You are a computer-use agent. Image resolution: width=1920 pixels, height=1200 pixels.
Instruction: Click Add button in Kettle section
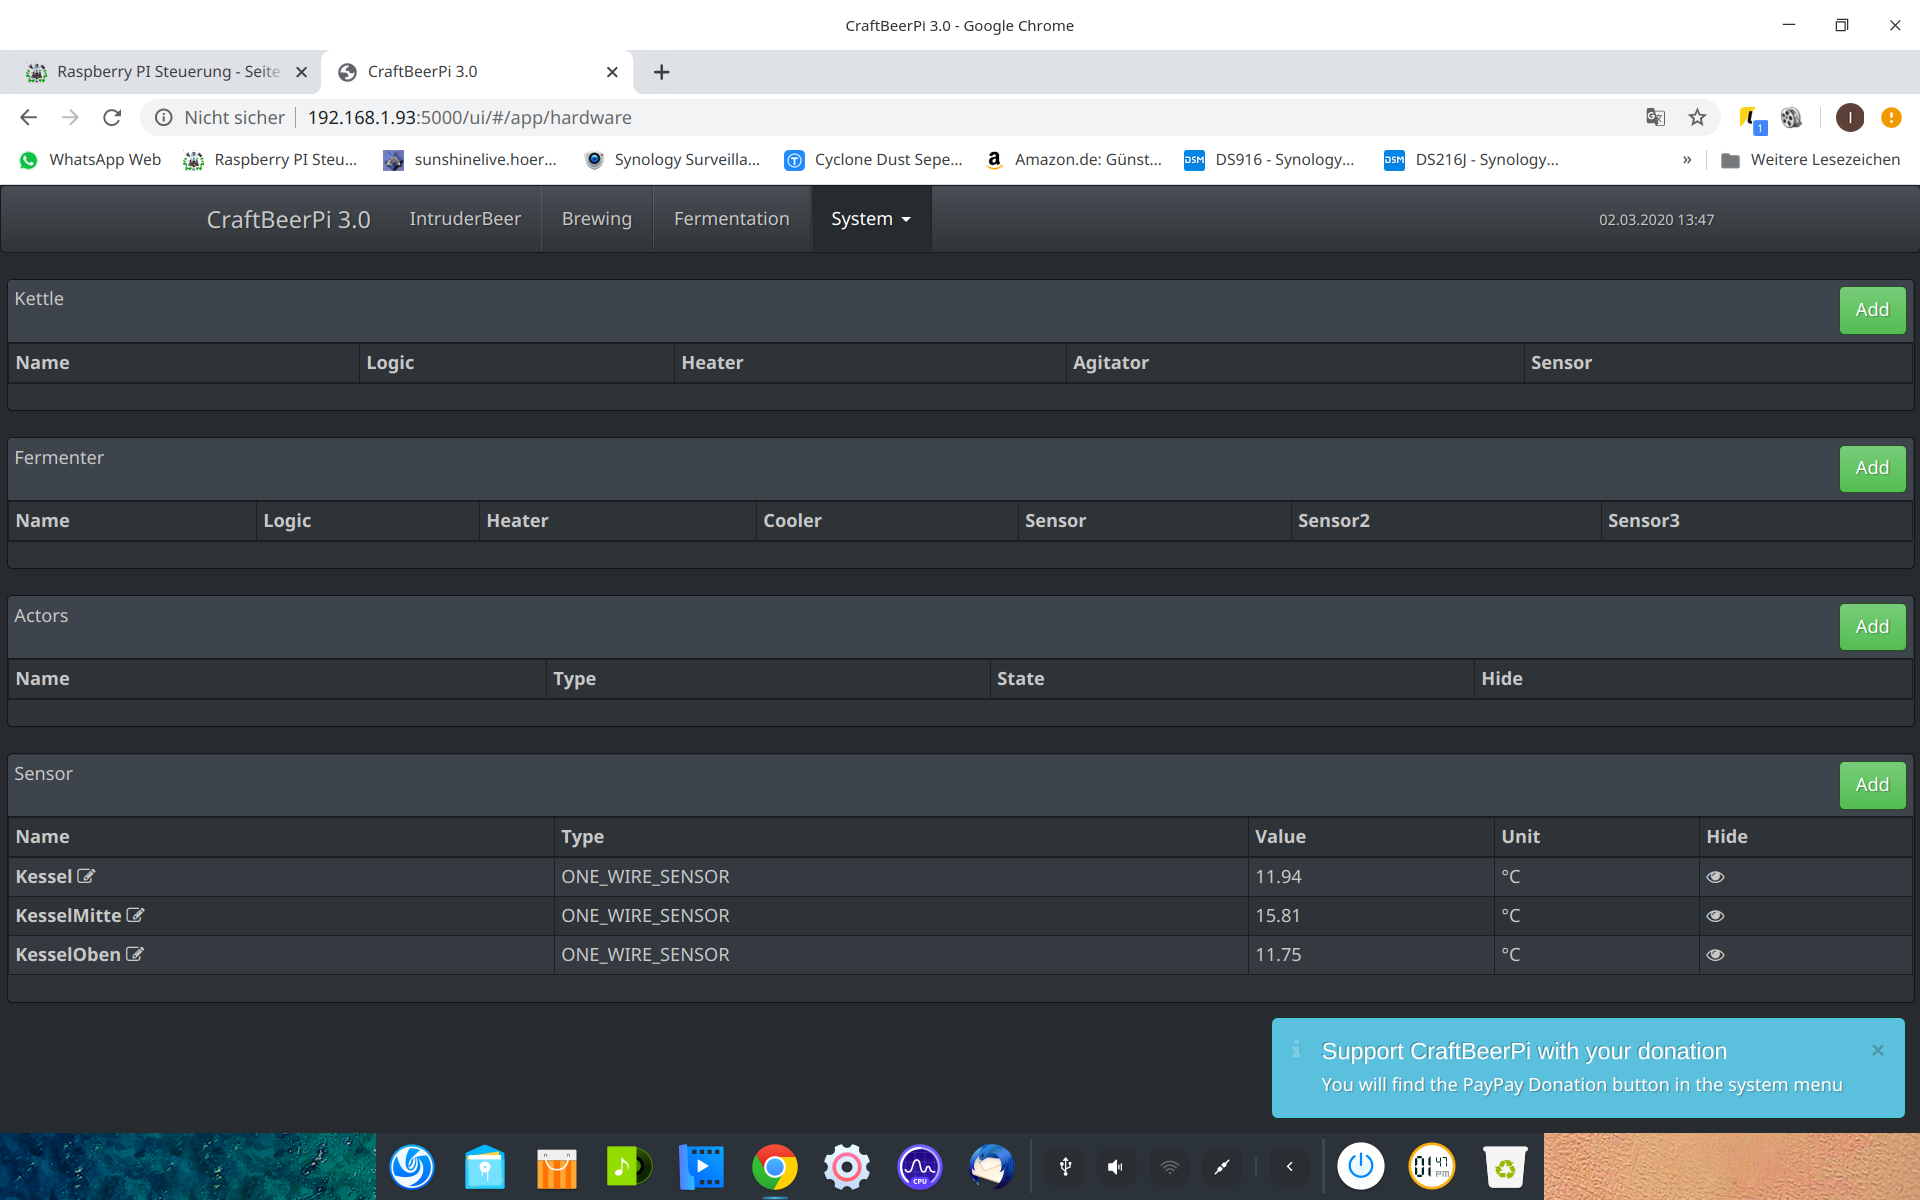[1871, 310]
